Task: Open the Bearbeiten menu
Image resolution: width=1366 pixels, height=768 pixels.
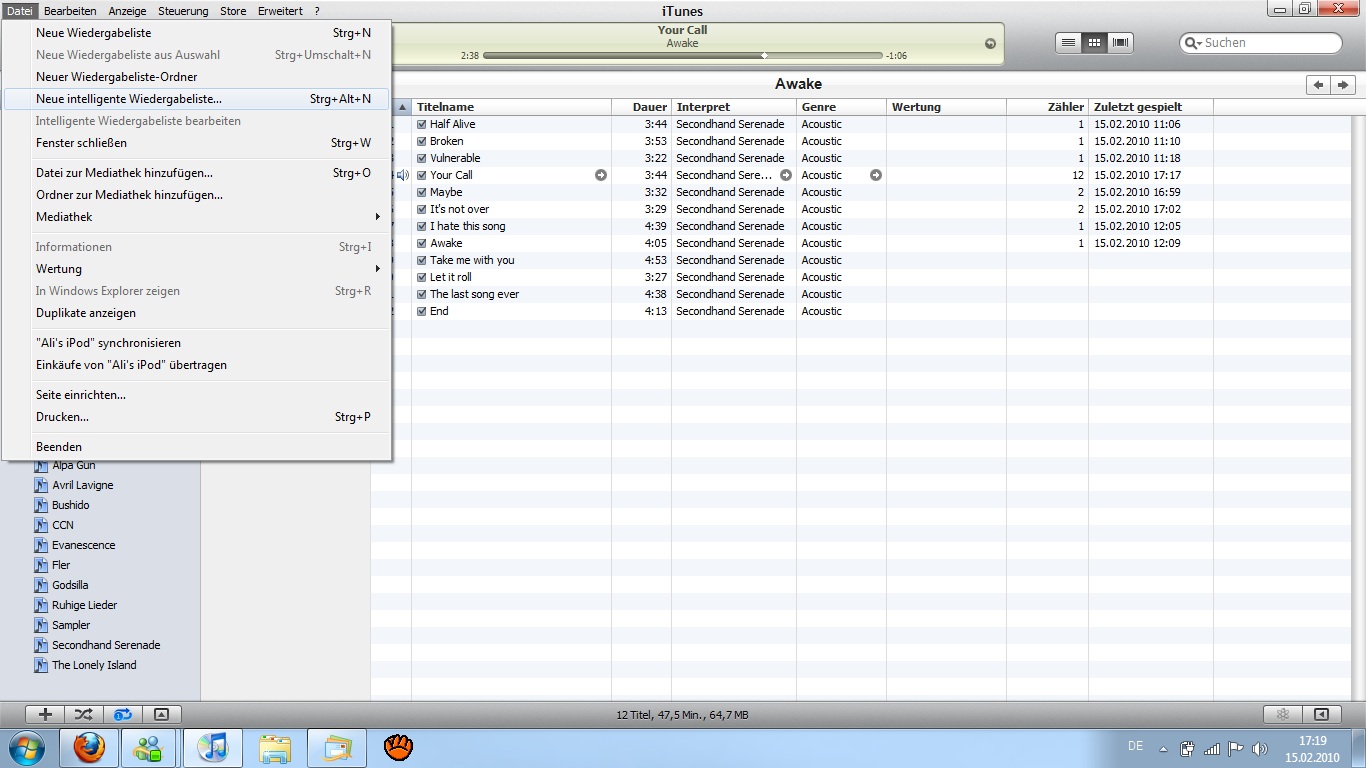Action: tap(70, 11)
